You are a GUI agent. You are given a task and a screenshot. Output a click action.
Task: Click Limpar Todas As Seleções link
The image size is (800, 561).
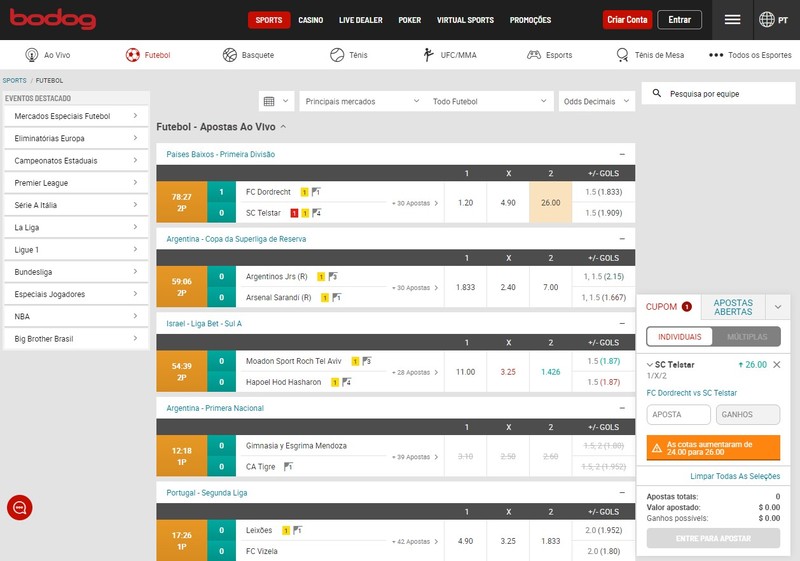[735, 476]
